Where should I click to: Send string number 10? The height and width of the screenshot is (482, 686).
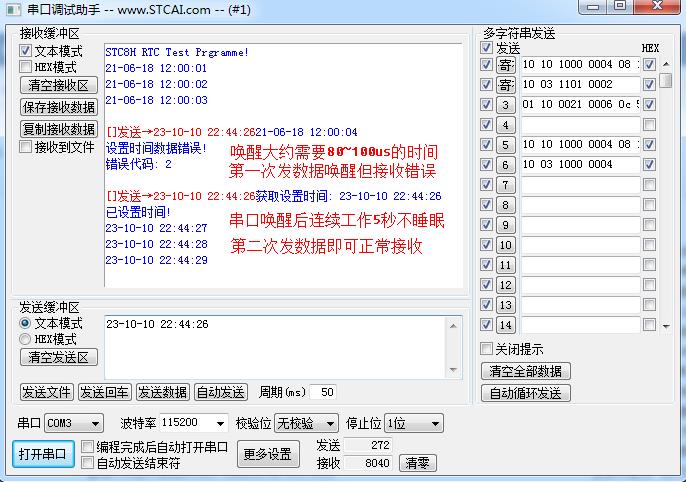tap(505, 245)
